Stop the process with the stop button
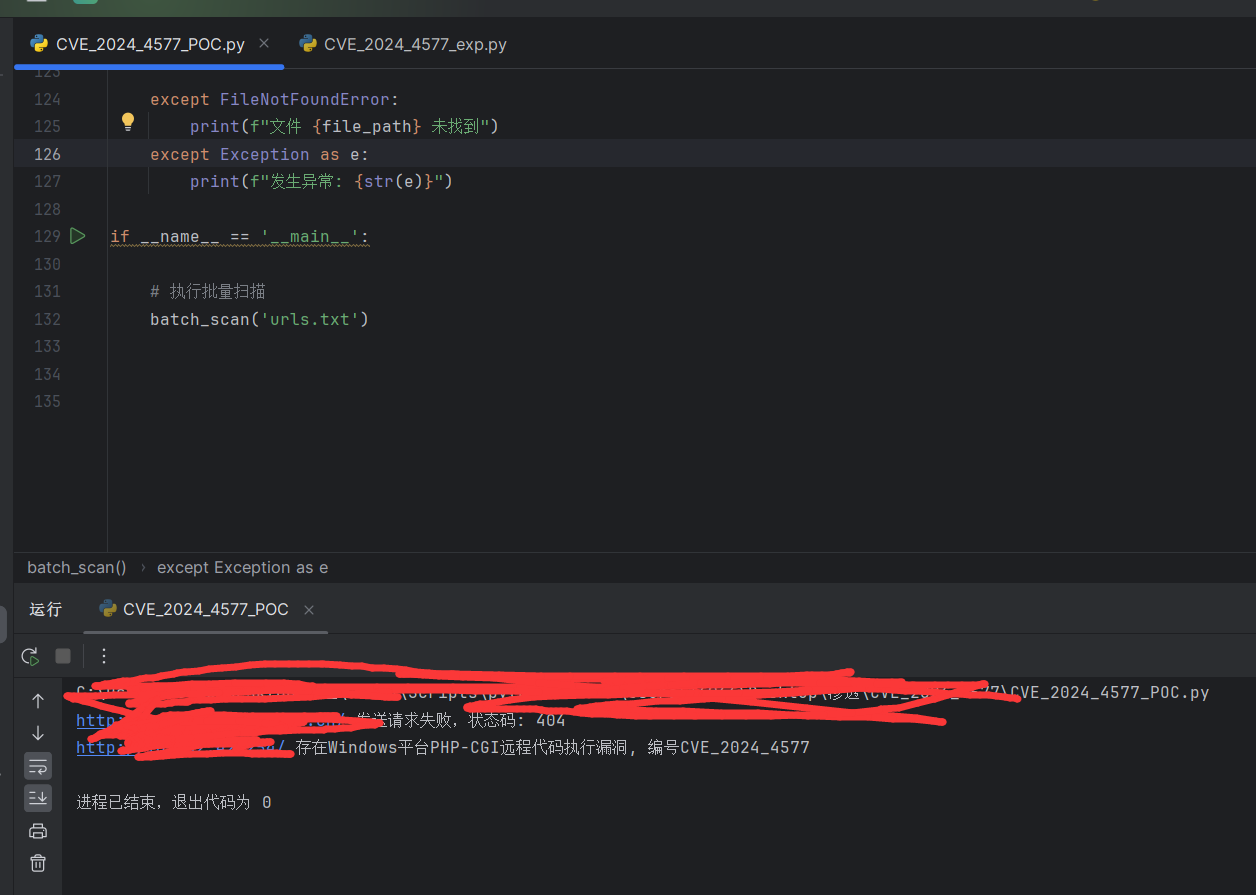Image resolution: width=1256 pixels, height=895 pixels. pyautogui.click(x=63, y=656)
